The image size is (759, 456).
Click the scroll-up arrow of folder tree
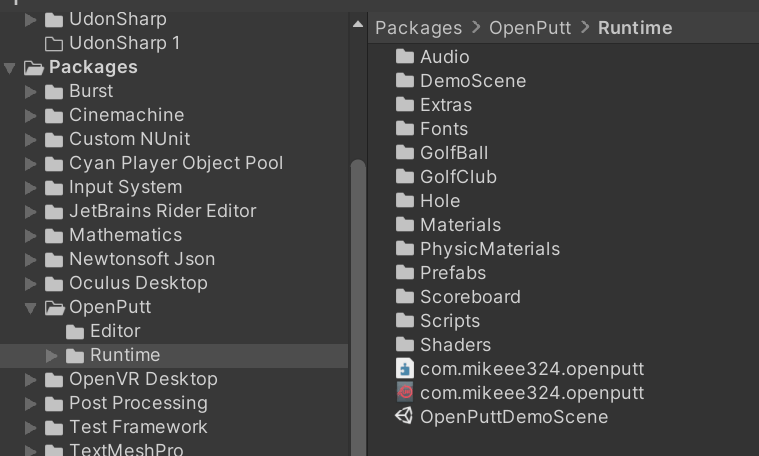pyautogui.click(x=358, y=24)
